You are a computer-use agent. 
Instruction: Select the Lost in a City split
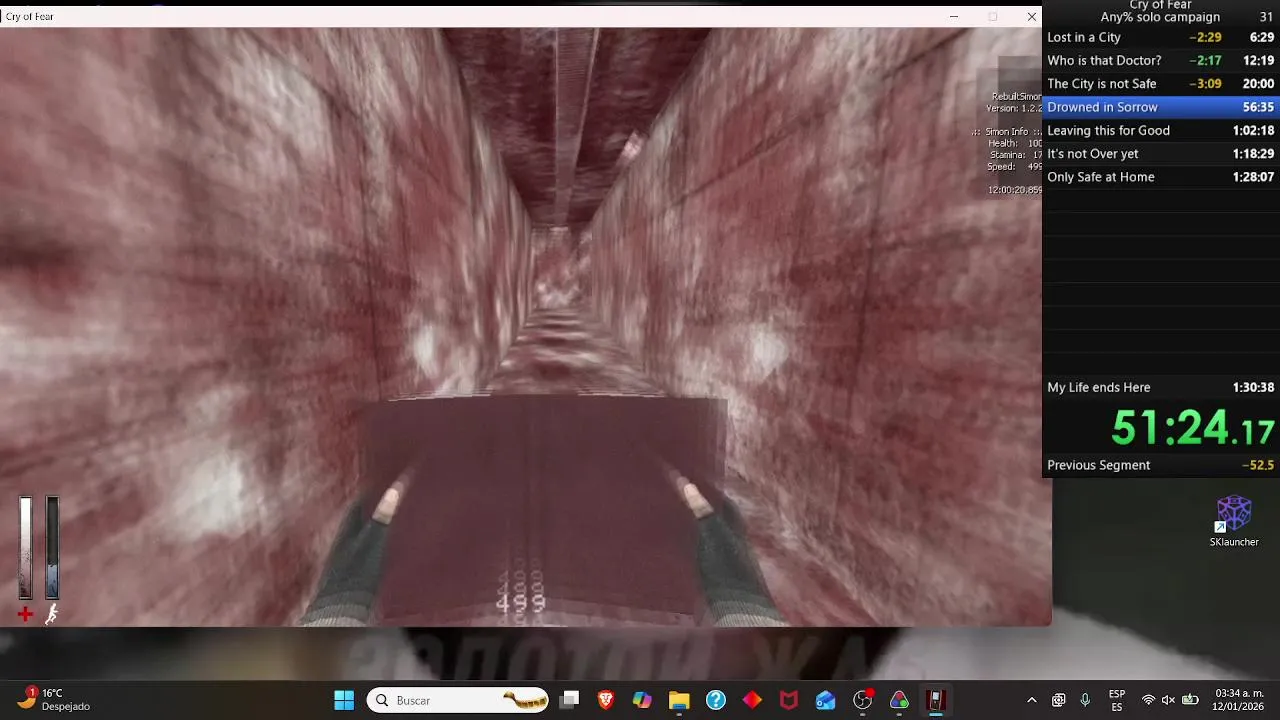[x=1160, y=37]
